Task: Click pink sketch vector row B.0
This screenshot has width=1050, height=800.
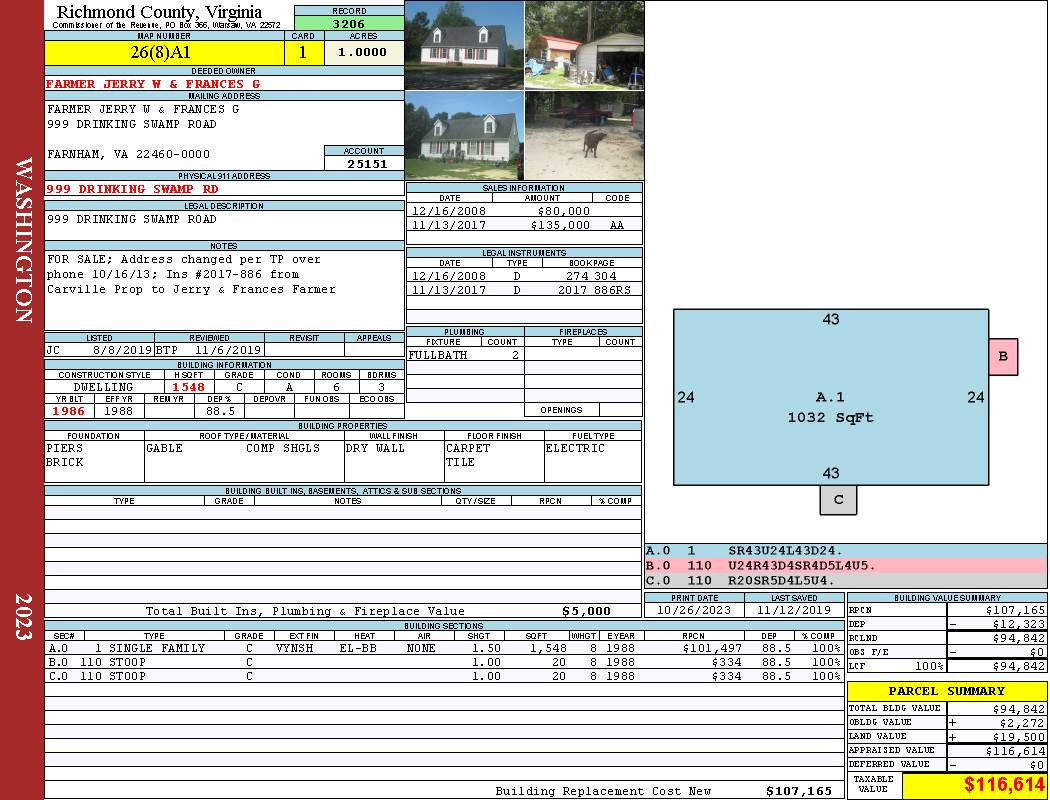Action: click(x=846, y=566)
